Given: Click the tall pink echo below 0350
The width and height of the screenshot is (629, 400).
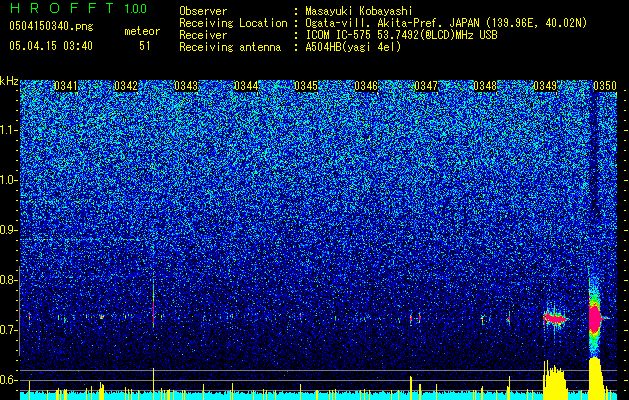Looking at the screenshot, I should pyautogui.click(x=594, y=317).
